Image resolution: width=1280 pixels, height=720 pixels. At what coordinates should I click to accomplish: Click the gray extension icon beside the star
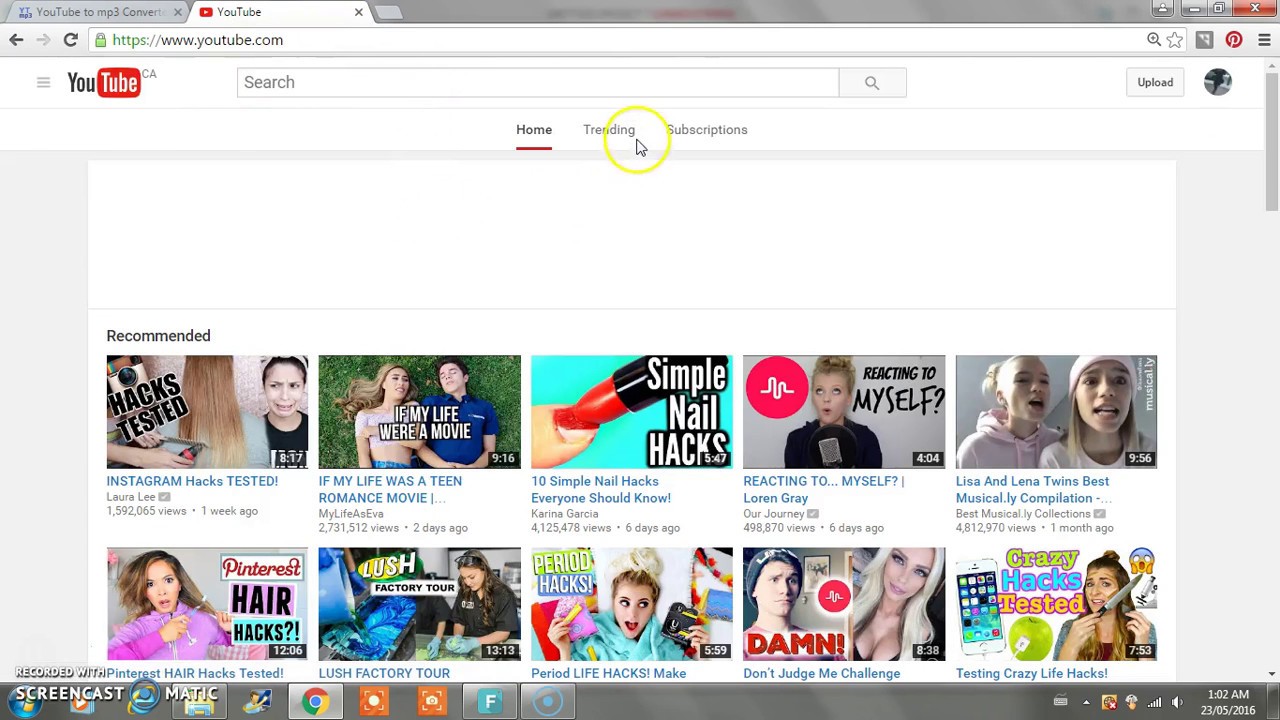pos(1204,40)
